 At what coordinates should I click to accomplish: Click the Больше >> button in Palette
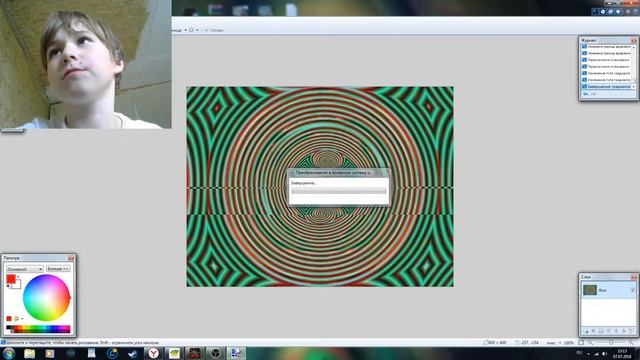58,269
